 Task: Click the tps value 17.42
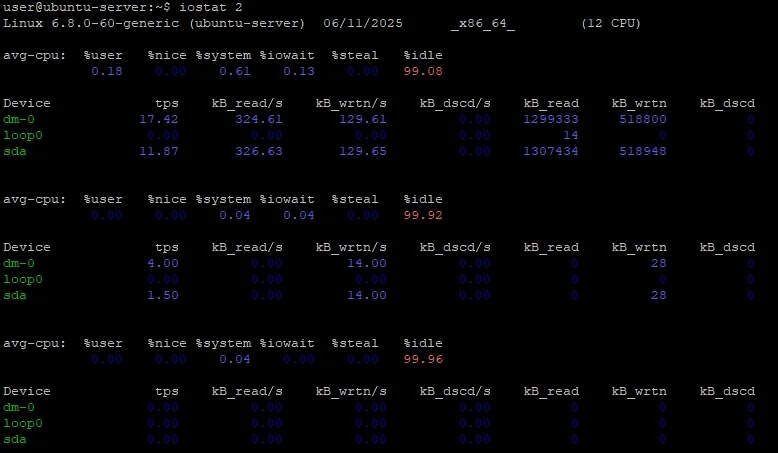coord(159,119)
